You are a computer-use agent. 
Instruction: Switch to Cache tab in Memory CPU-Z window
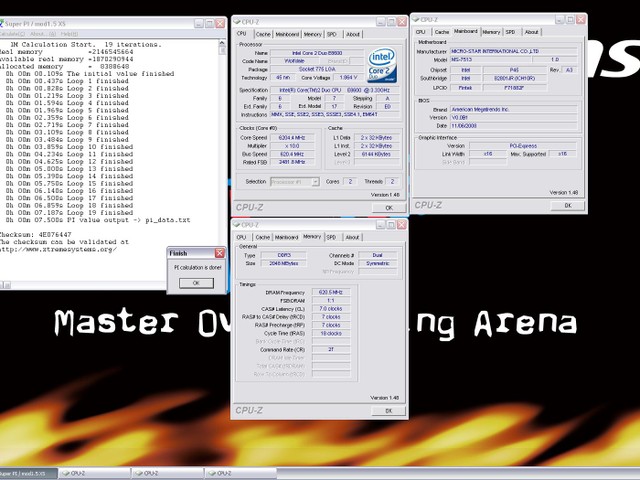[263, 237]
